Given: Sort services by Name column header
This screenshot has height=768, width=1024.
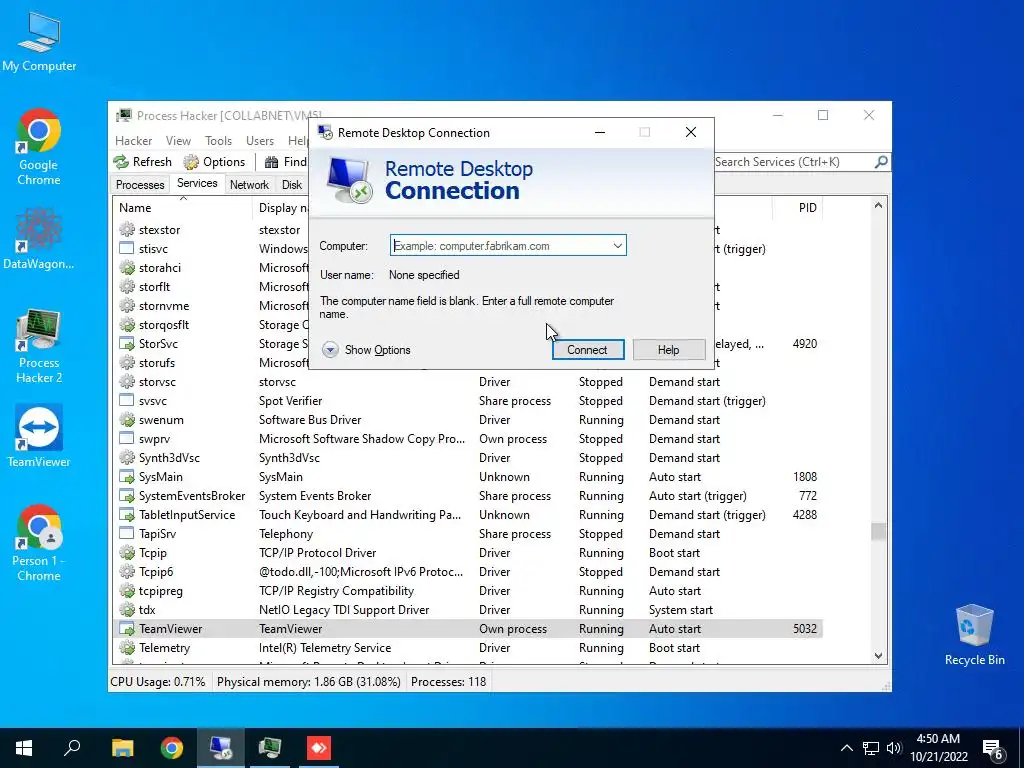Looking at the screenshot, I should [x=182, y=208].
